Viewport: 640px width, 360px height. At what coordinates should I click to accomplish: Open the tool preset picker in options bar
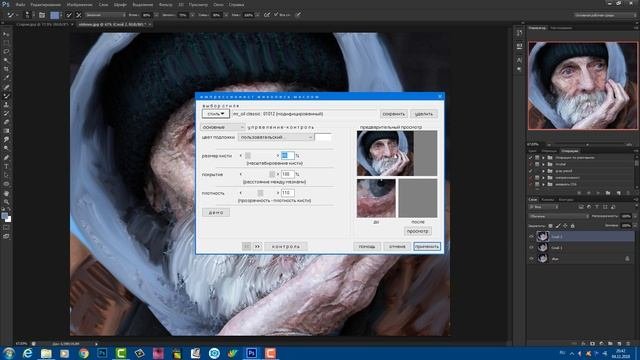12,15
